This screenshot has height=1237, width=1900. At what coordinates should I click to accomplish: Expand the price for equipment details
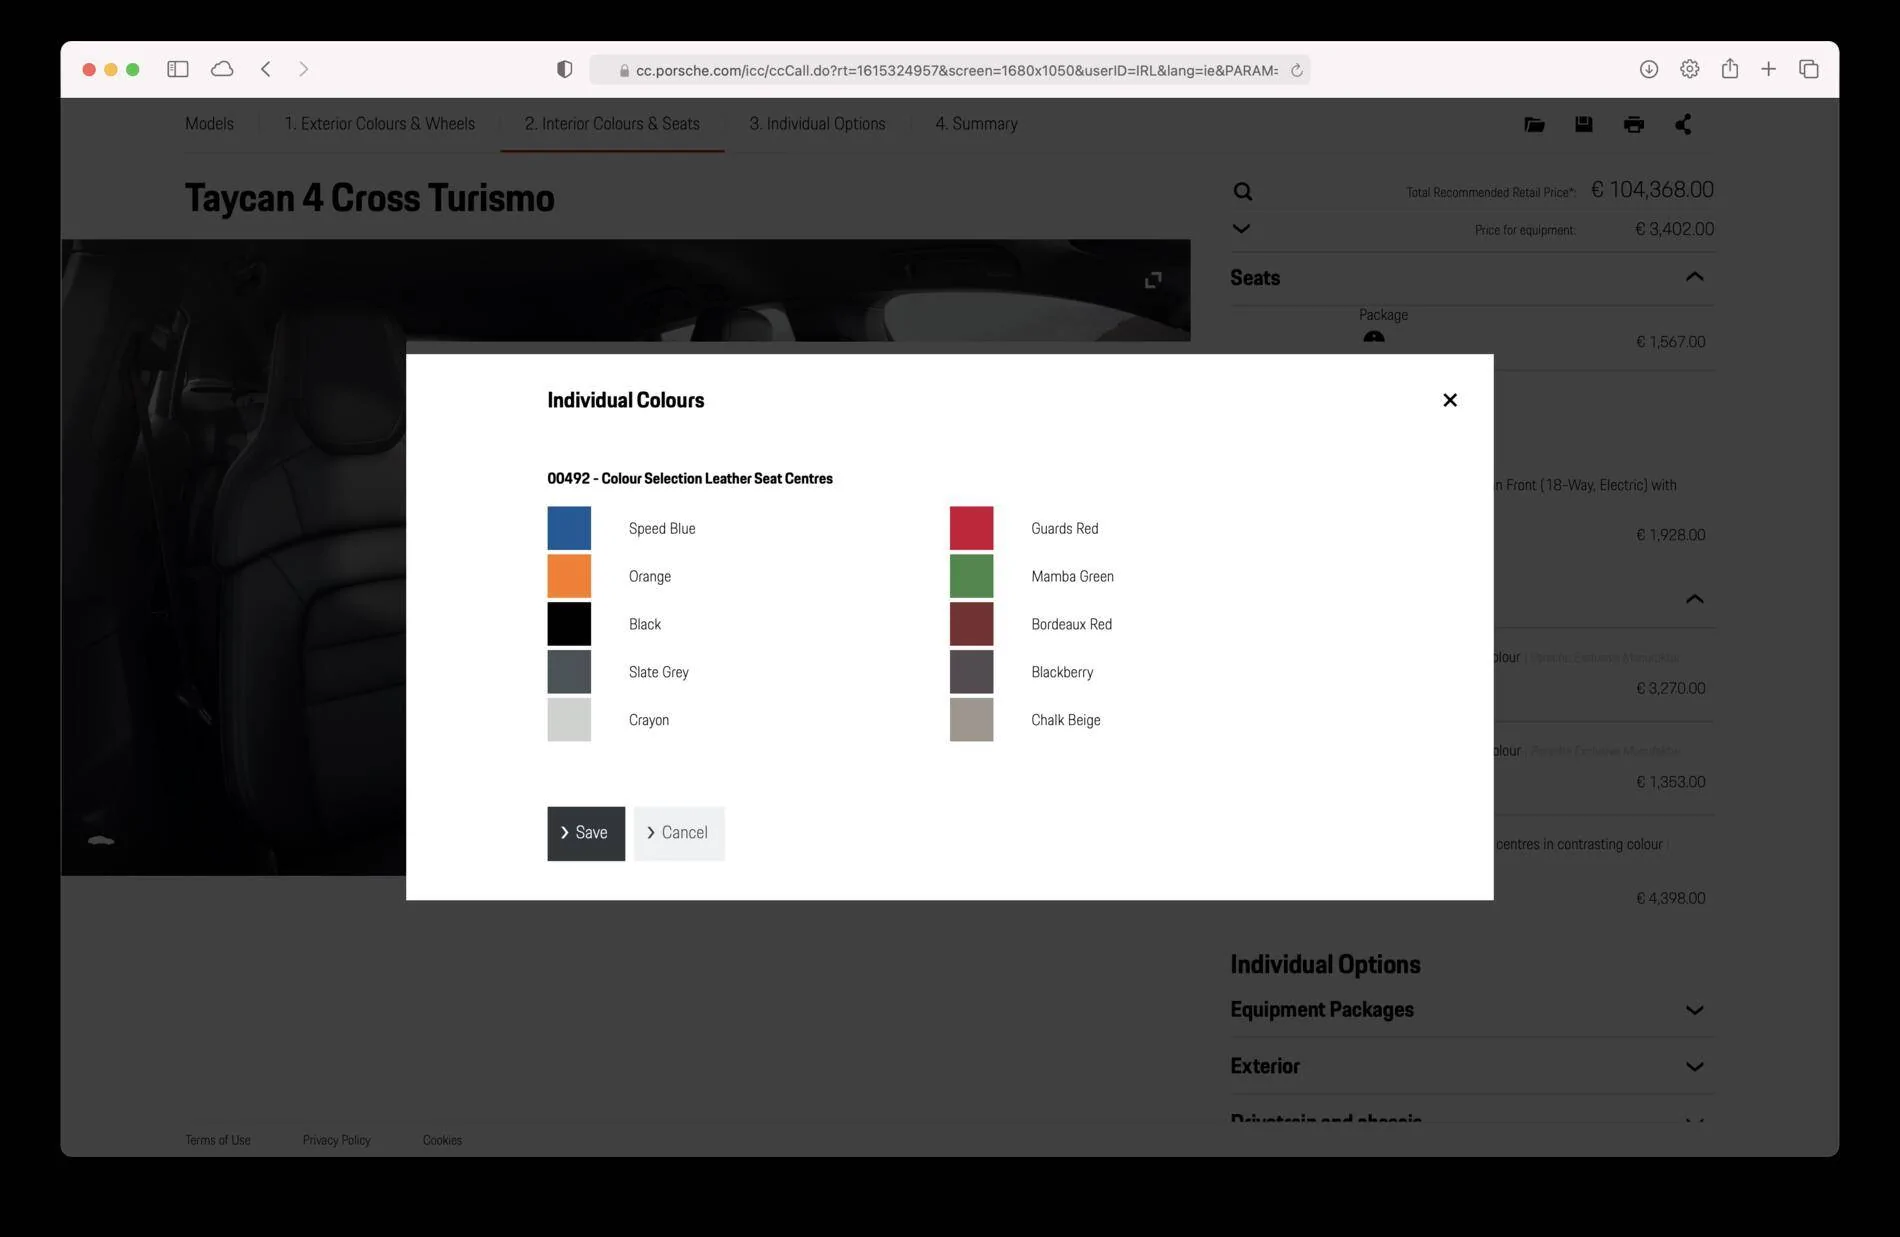pyautogui.click(x=1241, y=229)
